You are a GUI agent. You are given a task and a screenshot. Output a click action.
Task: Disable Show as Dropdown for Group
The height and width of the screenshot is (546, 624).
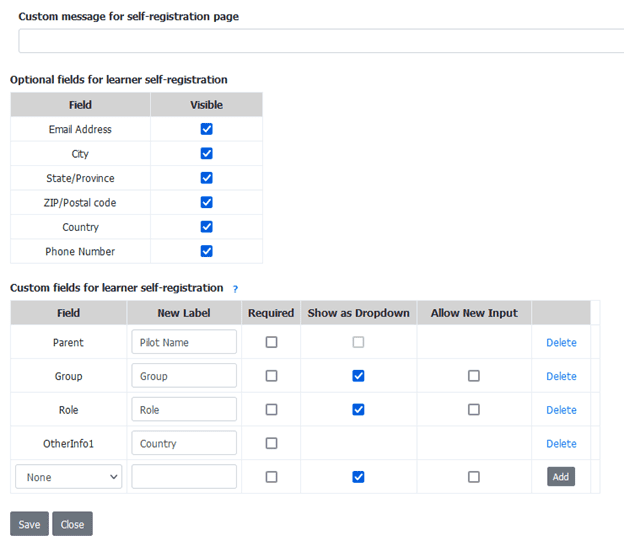pyautogui.click(x=358, y=376)
